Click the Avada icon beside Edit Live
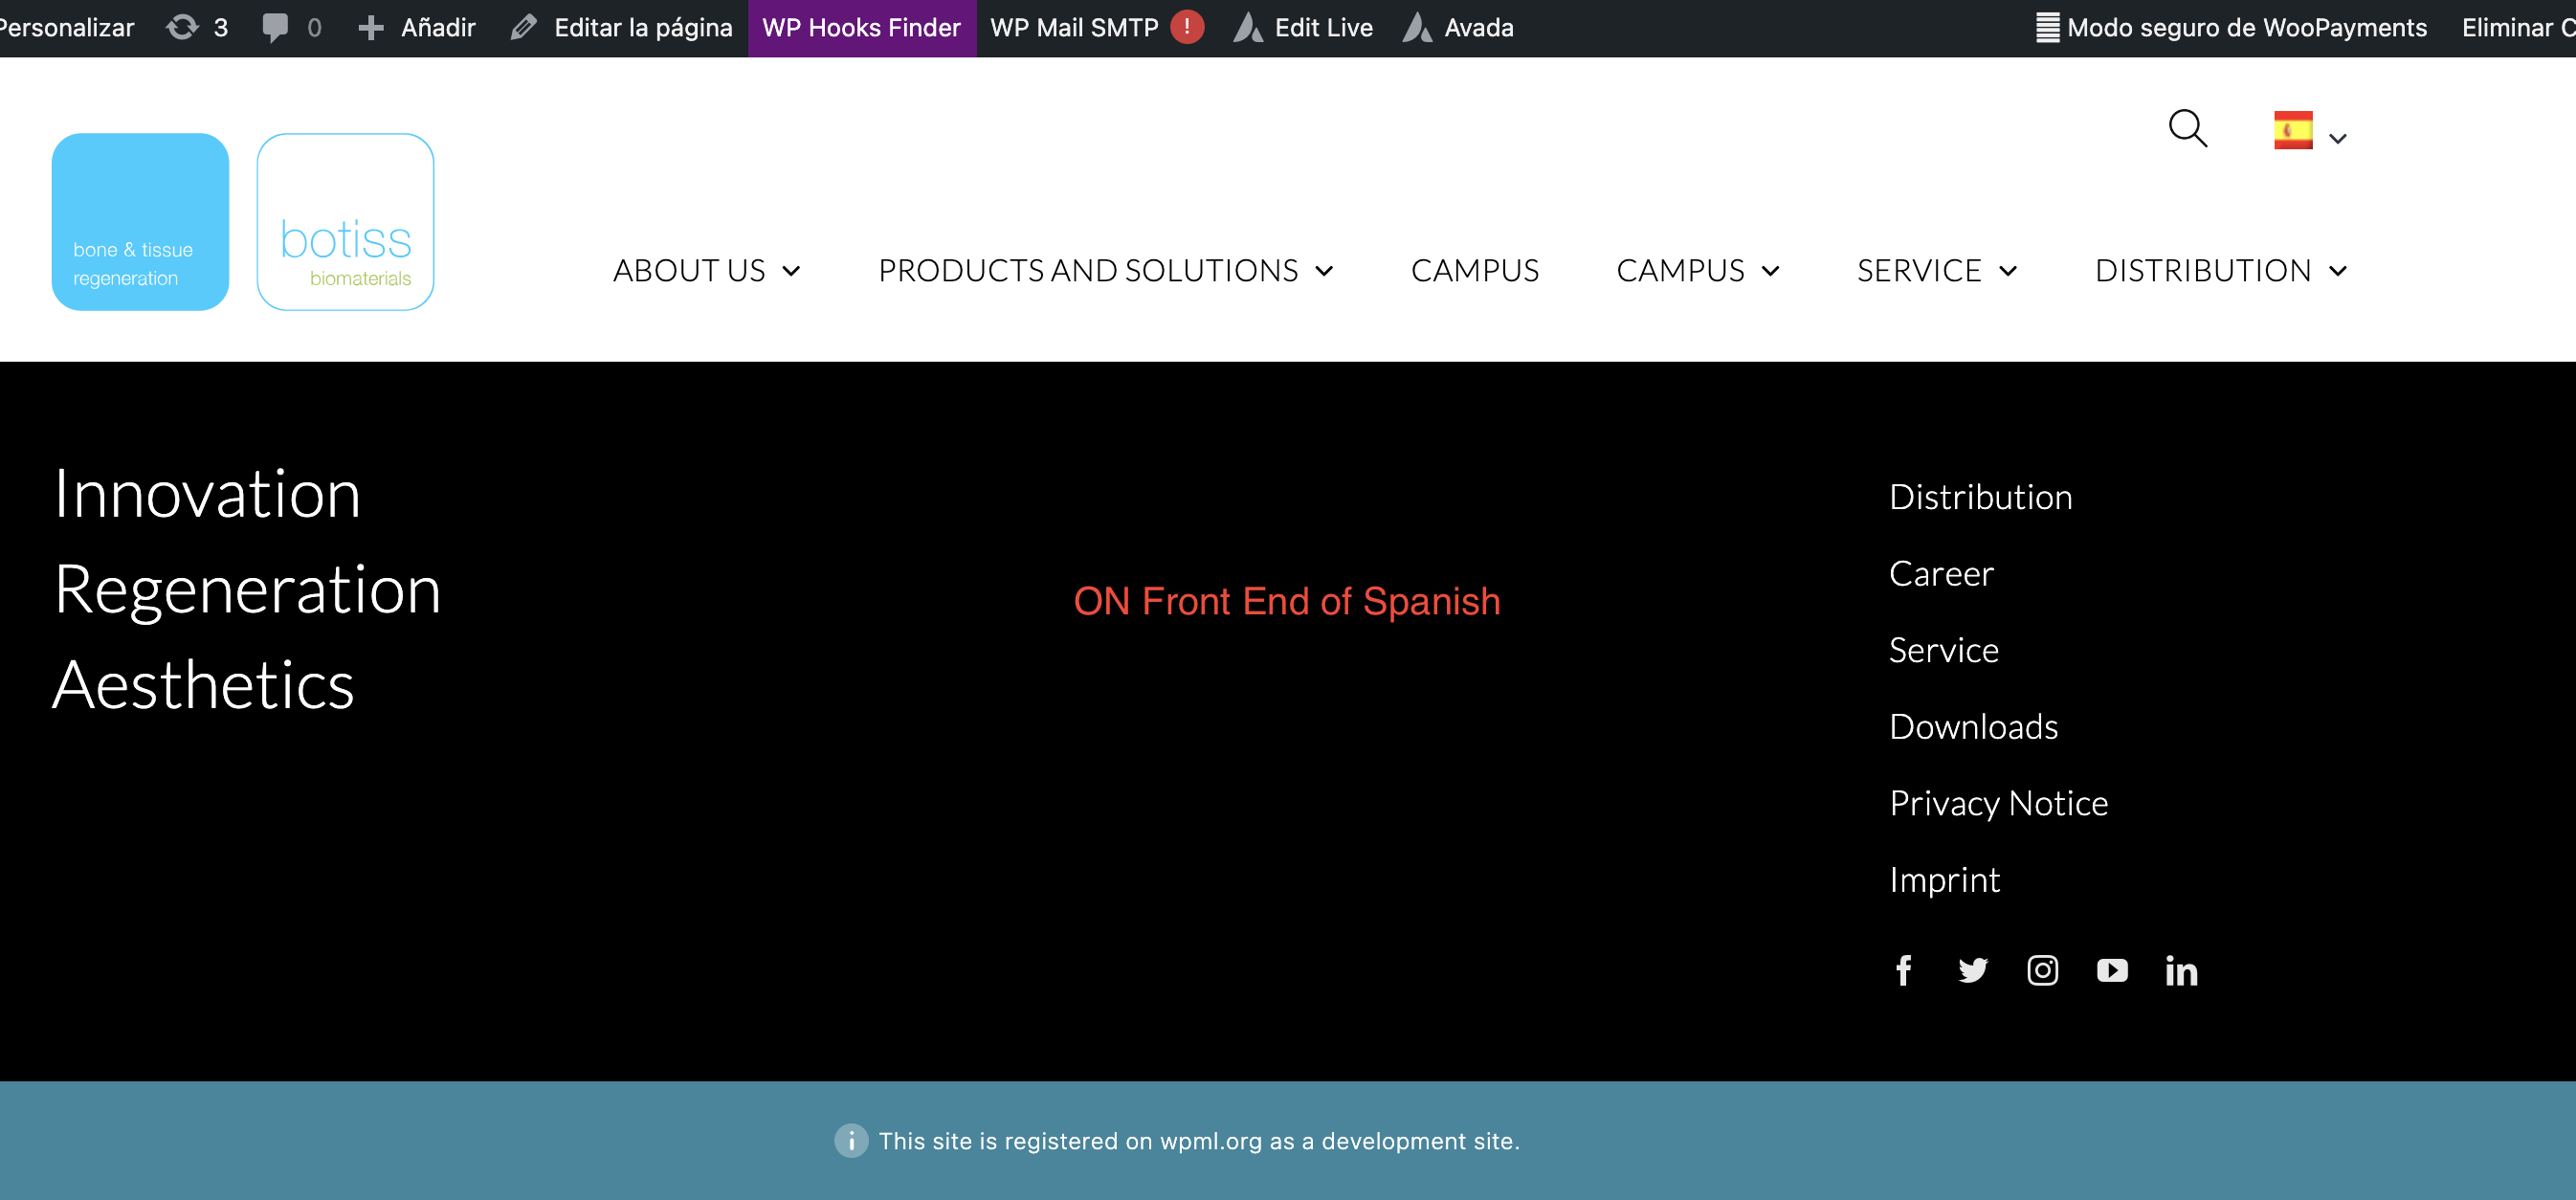 [x=1248, y=27]
